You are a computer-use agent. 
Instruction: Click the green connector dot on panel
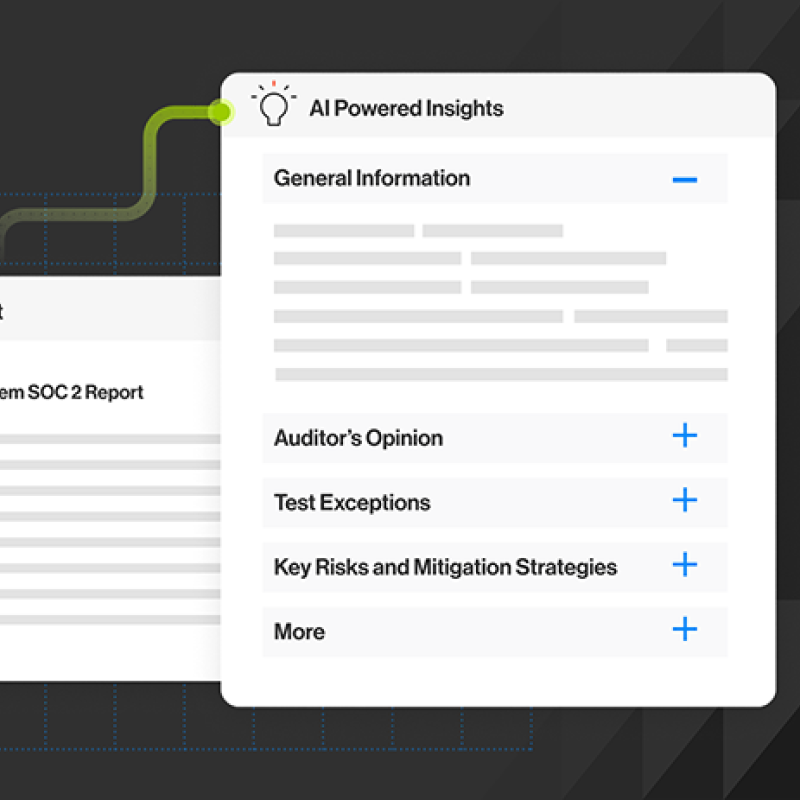pos(220,112)
